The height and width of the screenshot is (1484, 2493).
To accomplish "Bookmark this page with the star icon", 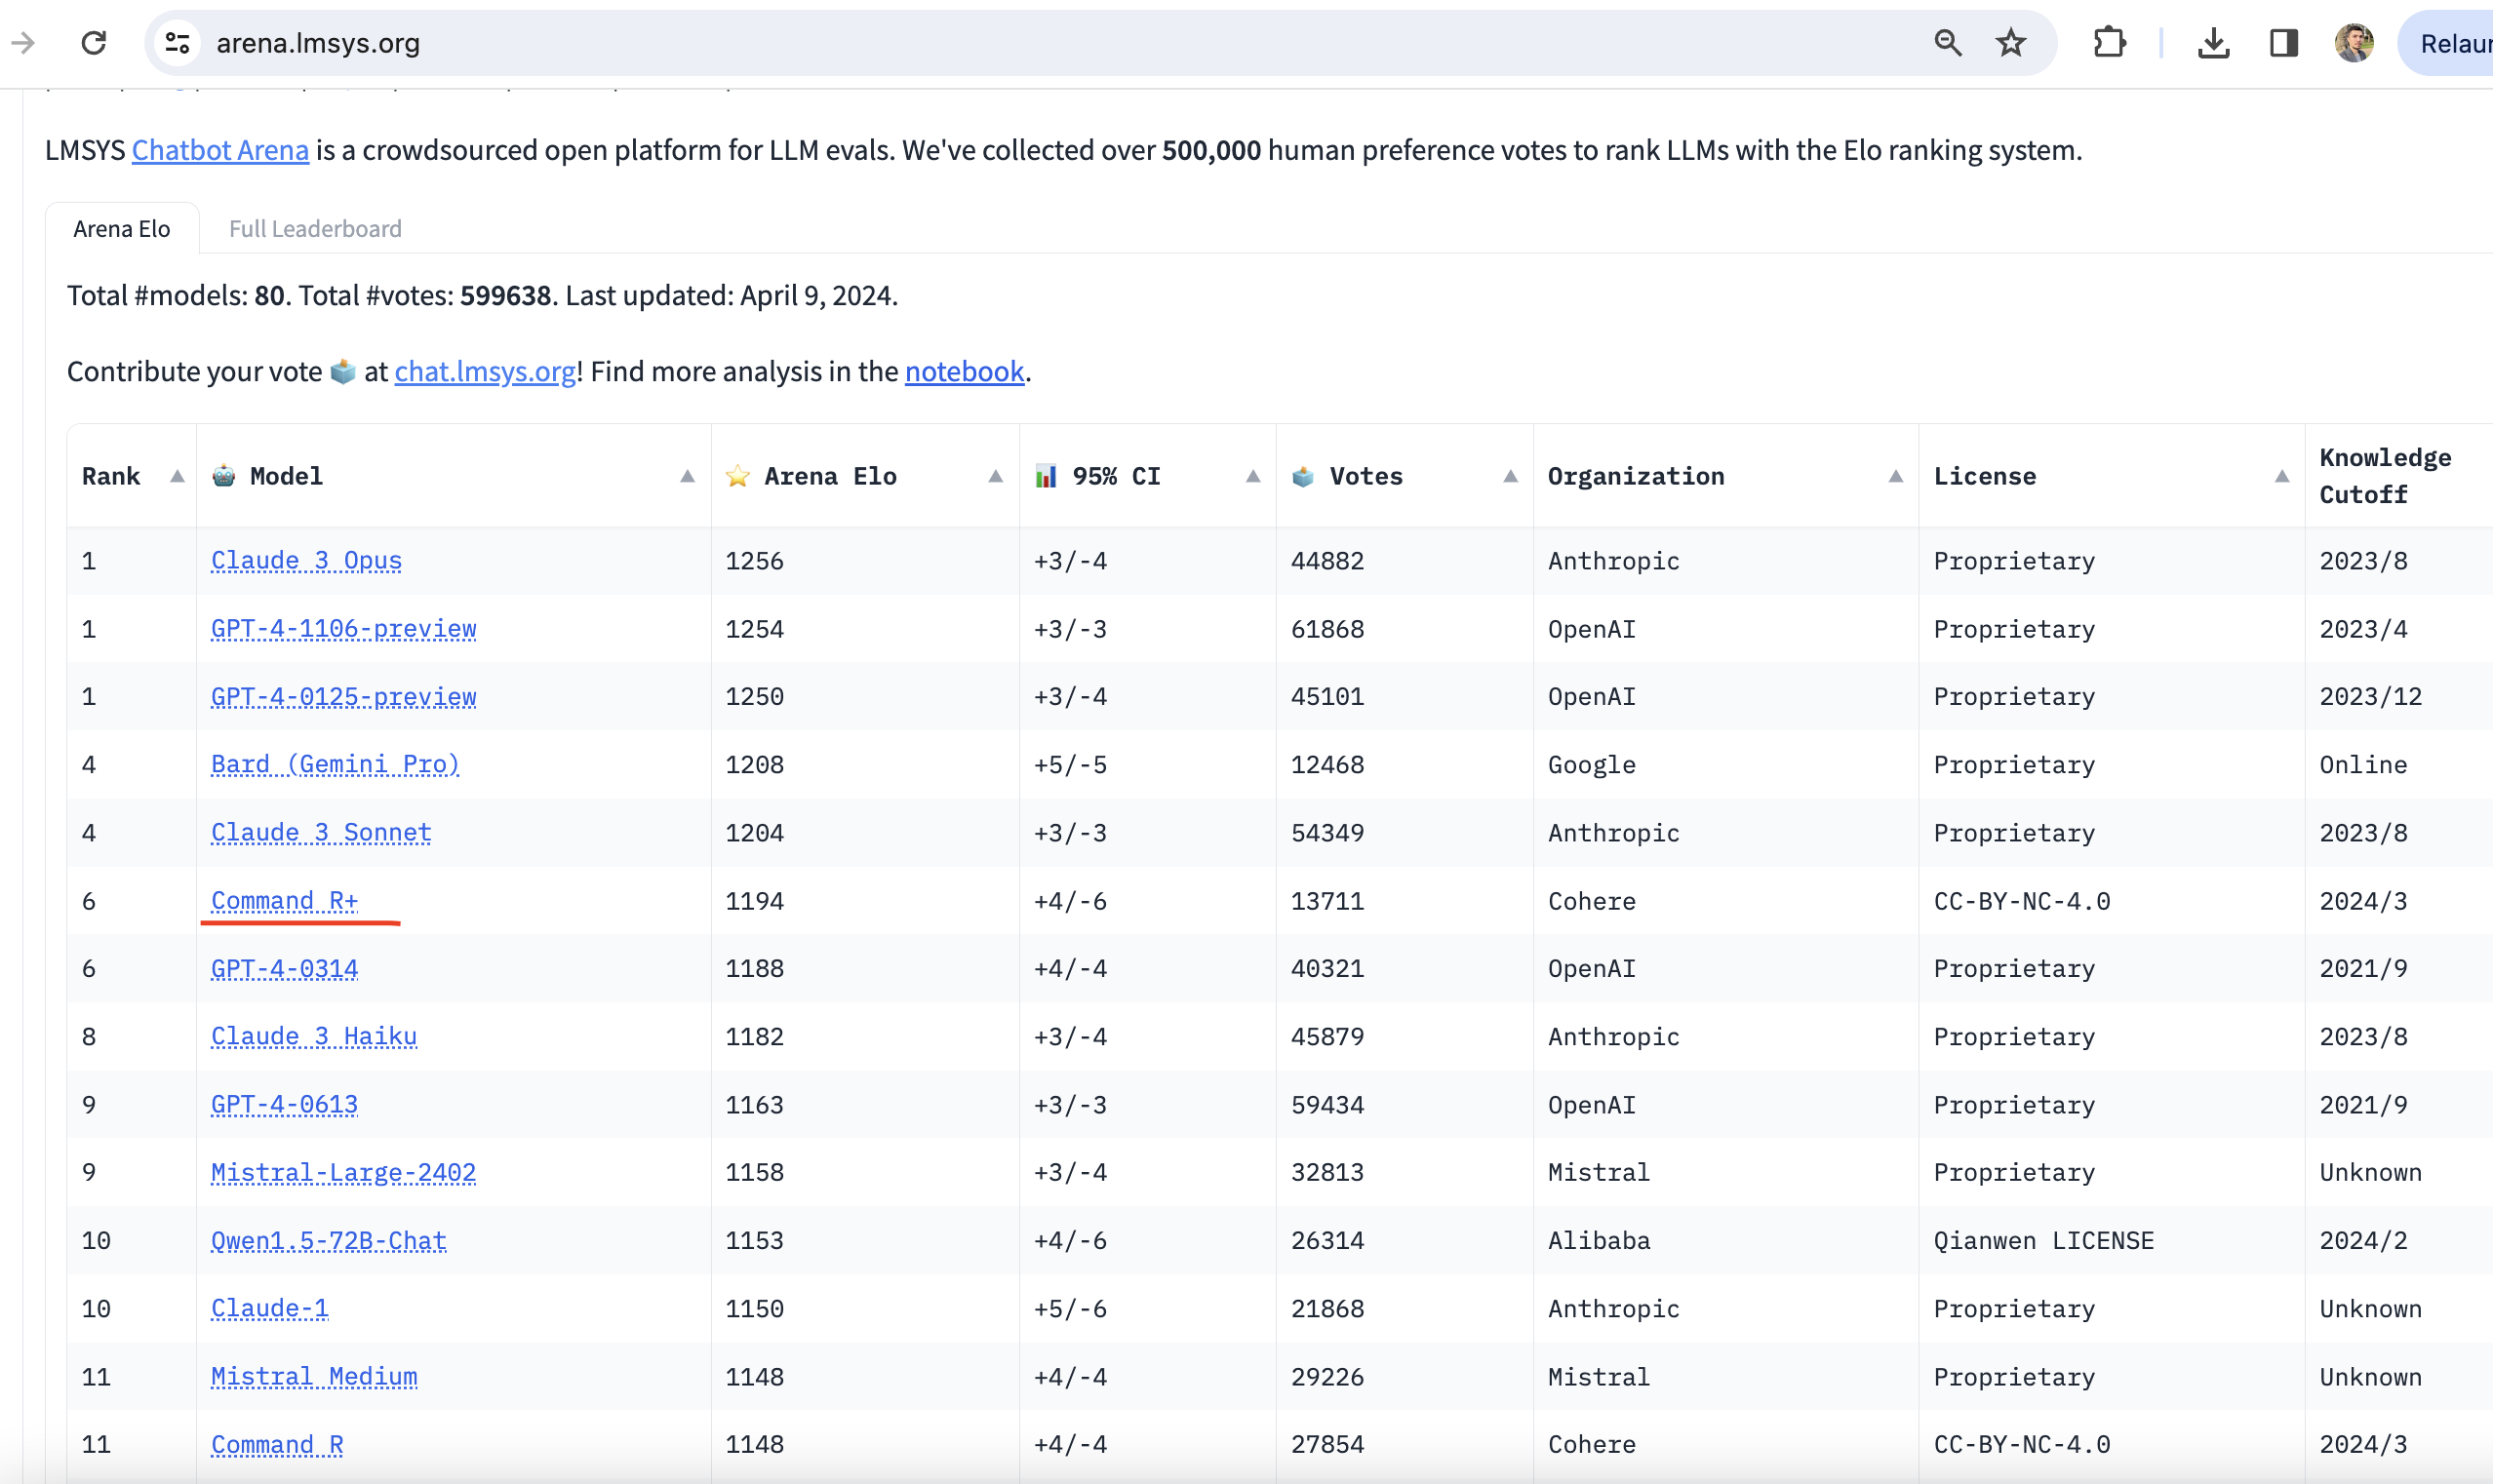I will [x=2011, y=43].
